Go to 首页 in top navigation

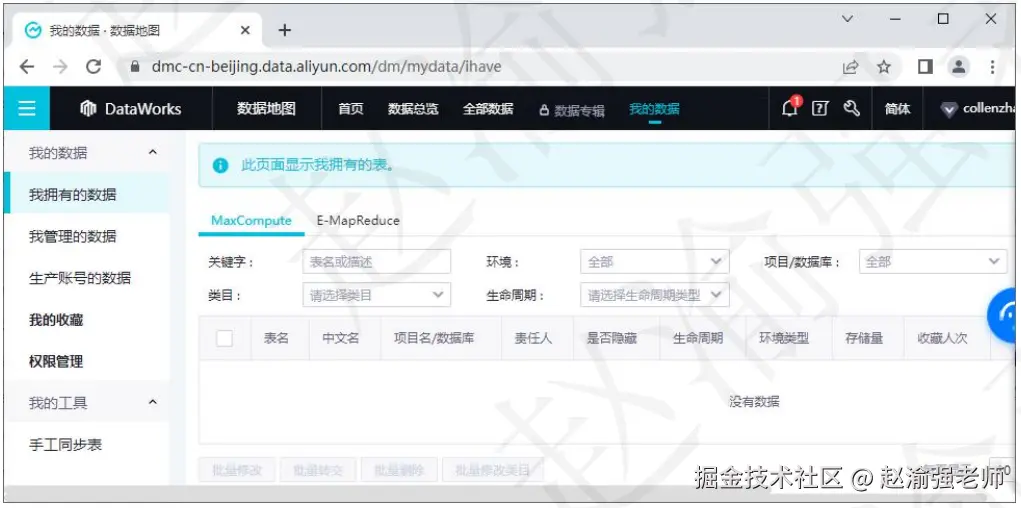pos(351,109)
